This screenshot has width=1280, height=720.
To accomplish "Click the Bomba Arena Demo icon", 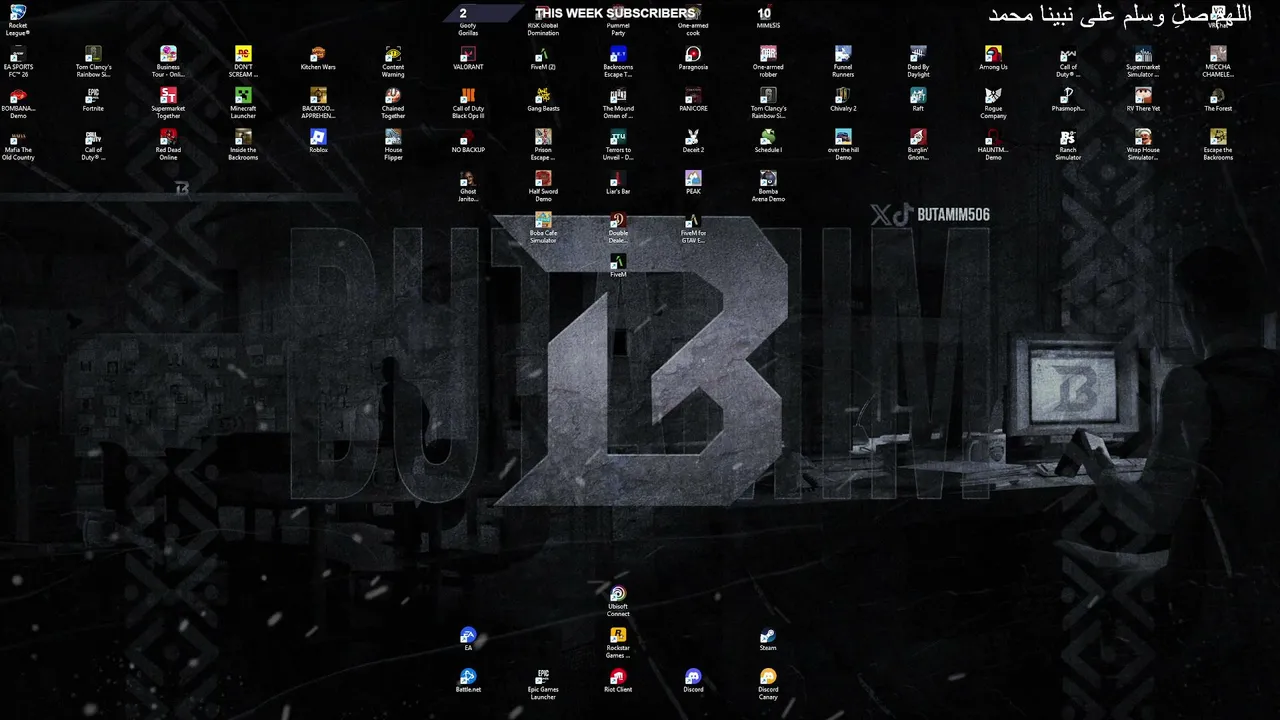I will [768, 187].
